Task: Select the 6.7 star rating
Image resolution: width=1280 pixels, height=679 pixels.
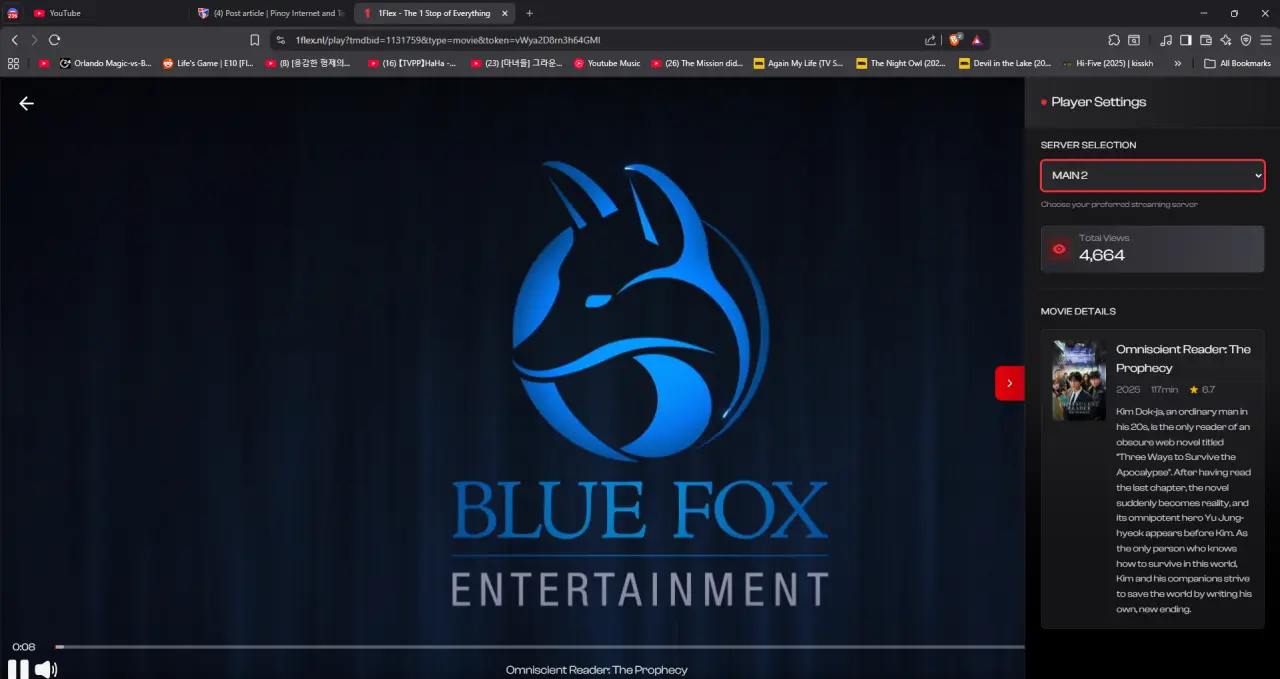Action: (1202, 389)
